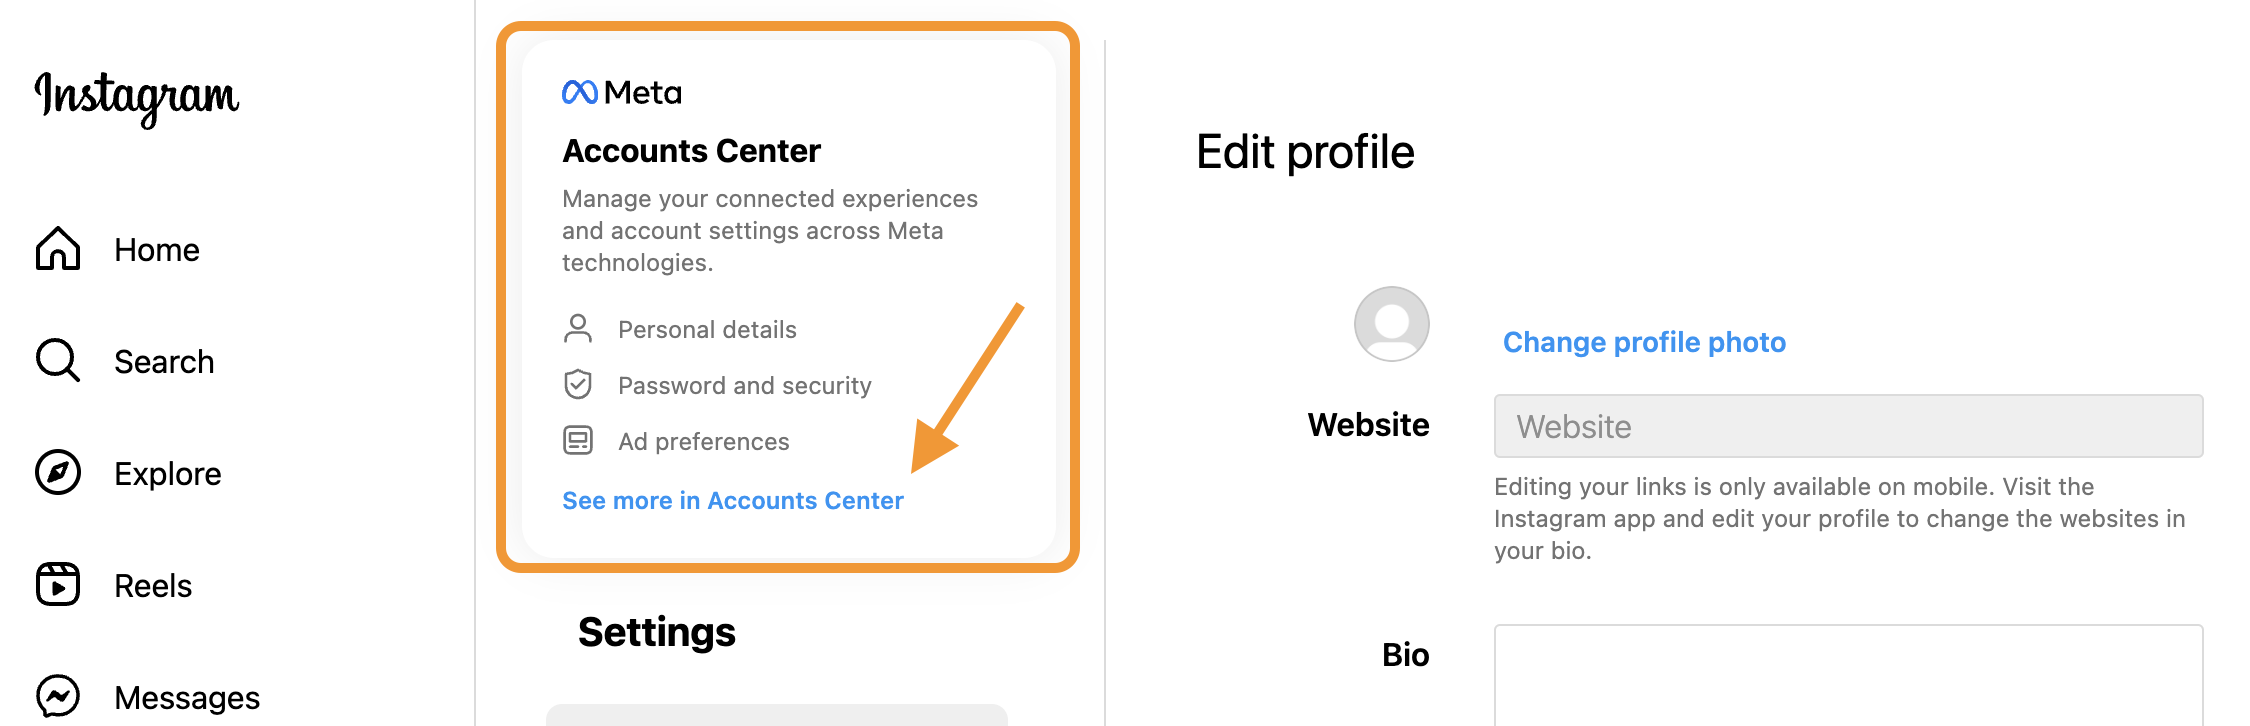
Task: Open See more in Accounts Center link
Action: (x=733, y=501)
